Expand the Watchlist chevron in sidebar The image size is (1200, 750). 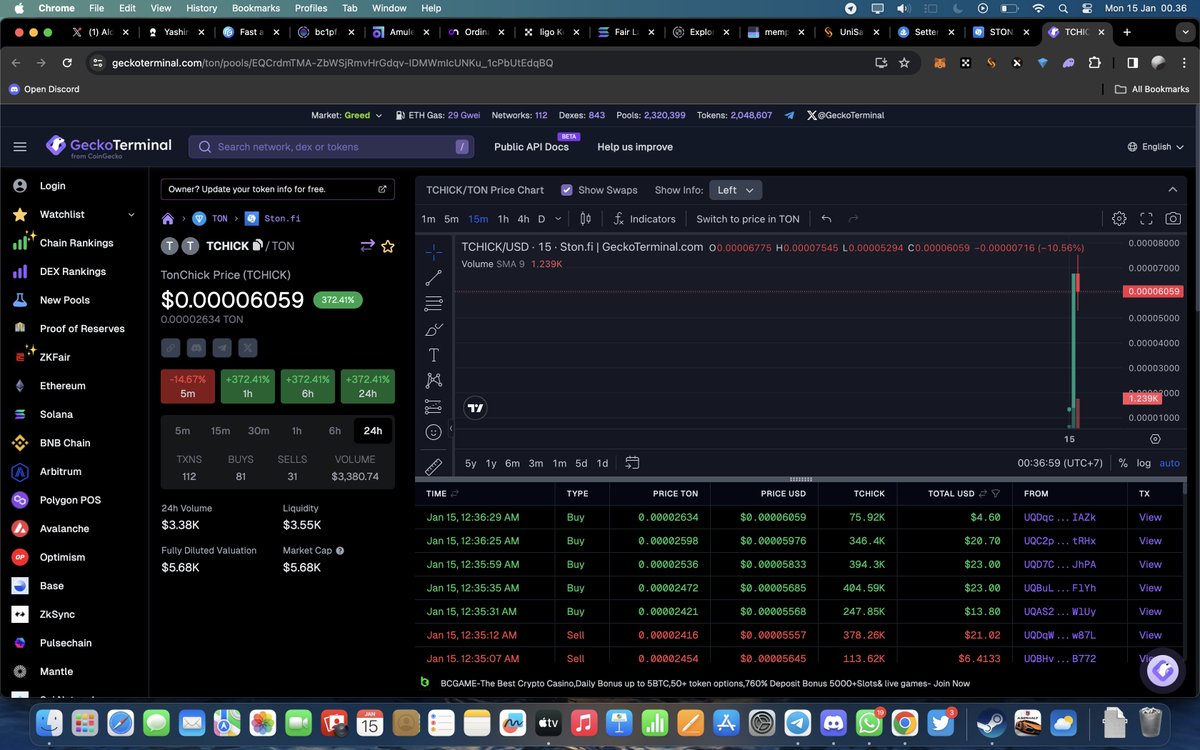(x=131, y=214)
